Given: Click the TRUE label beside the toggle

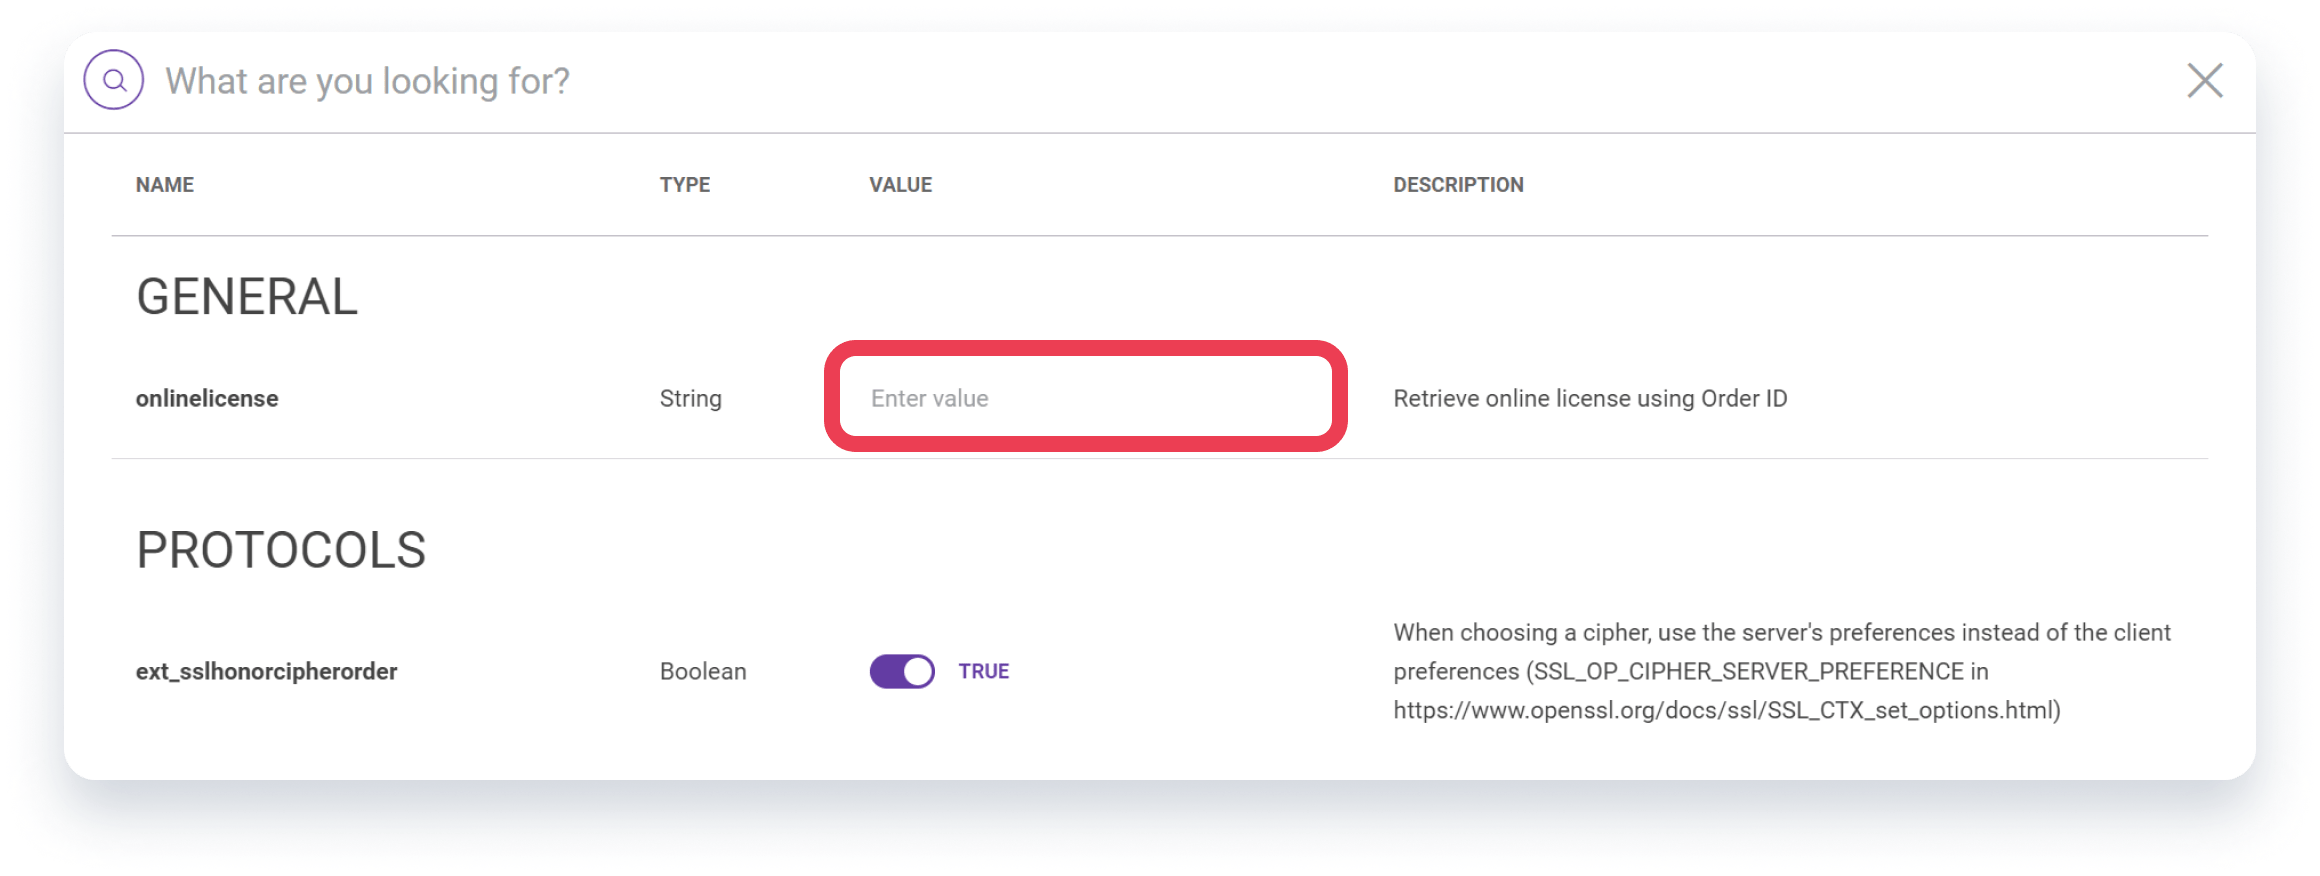Looking at the screenshot, I should (984, 671).
